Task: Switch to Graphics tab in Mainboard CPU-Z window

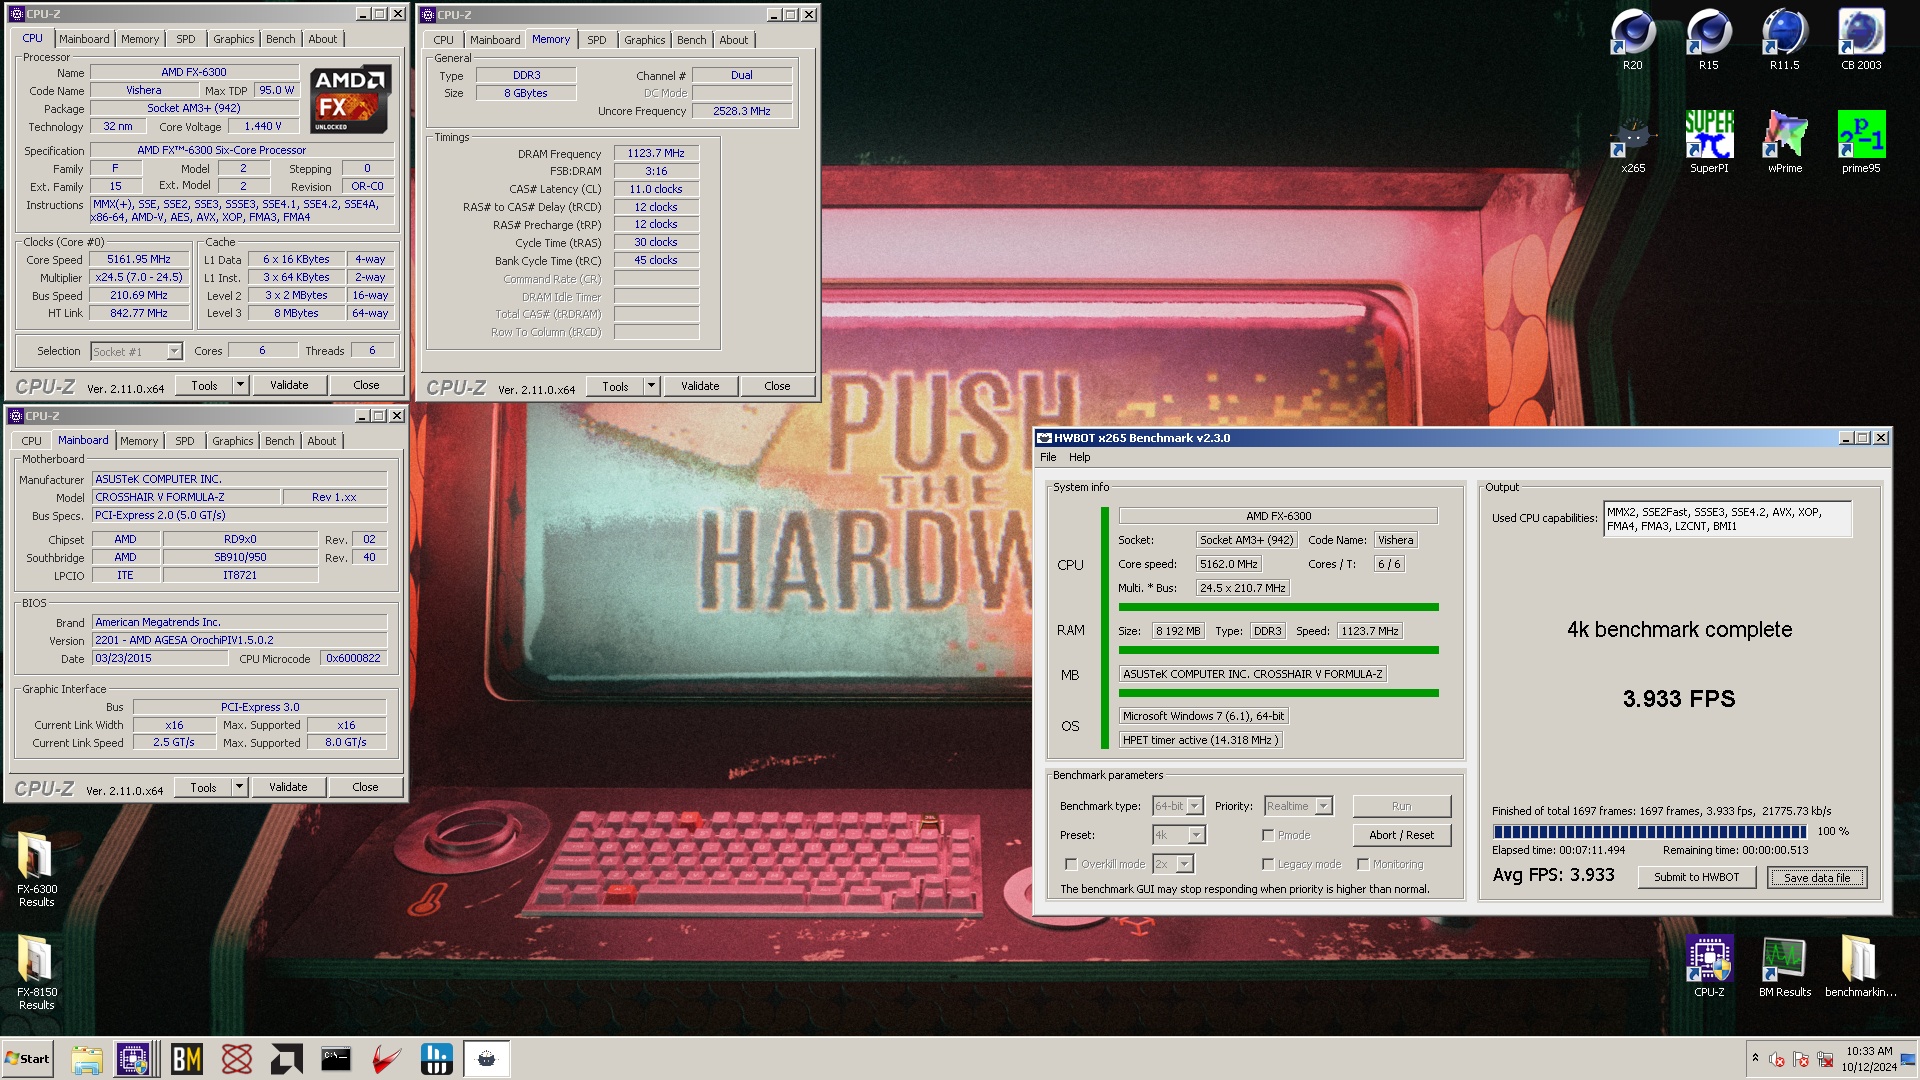Action: click(x=233, y=441)
